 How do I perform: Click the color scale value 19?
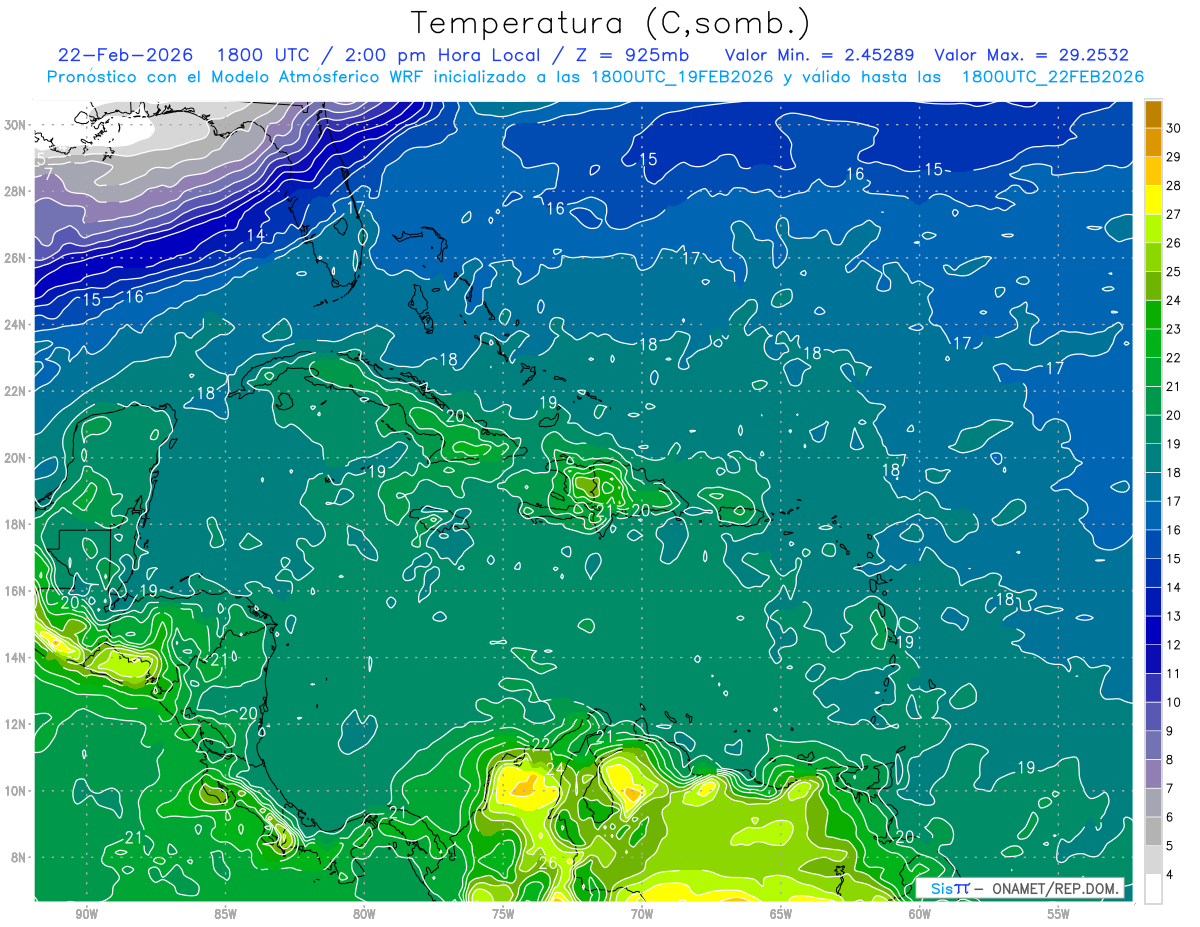(x=1174, y=444)
